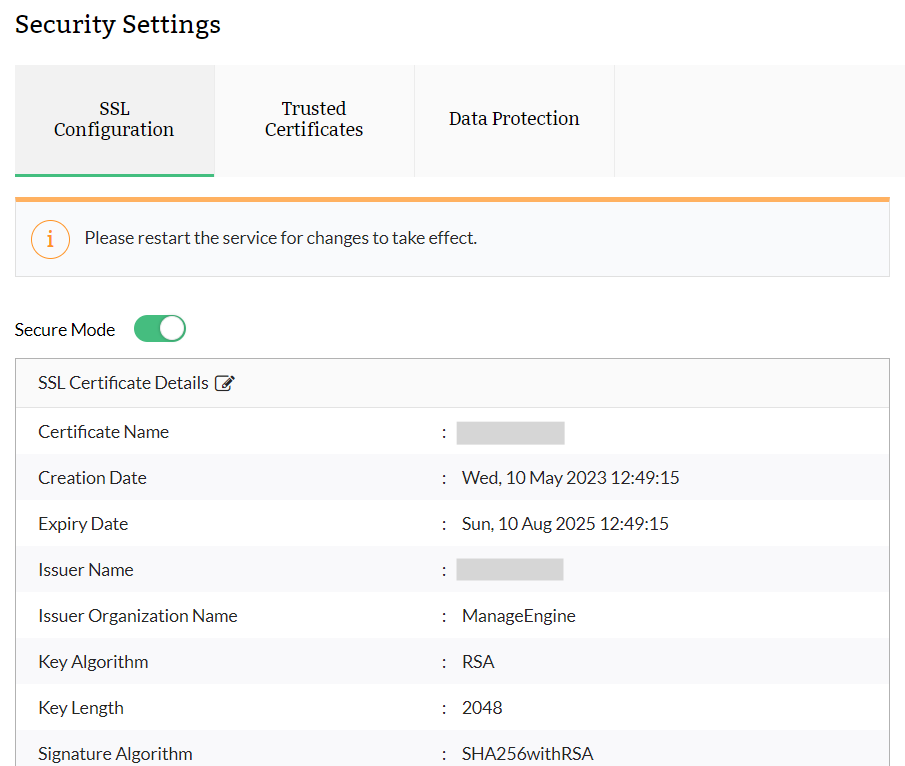Image resolution: width=905 pixels, height=766 pixels.
Task: Open the Data Protection tab
Action: click(x=514, y=118)
